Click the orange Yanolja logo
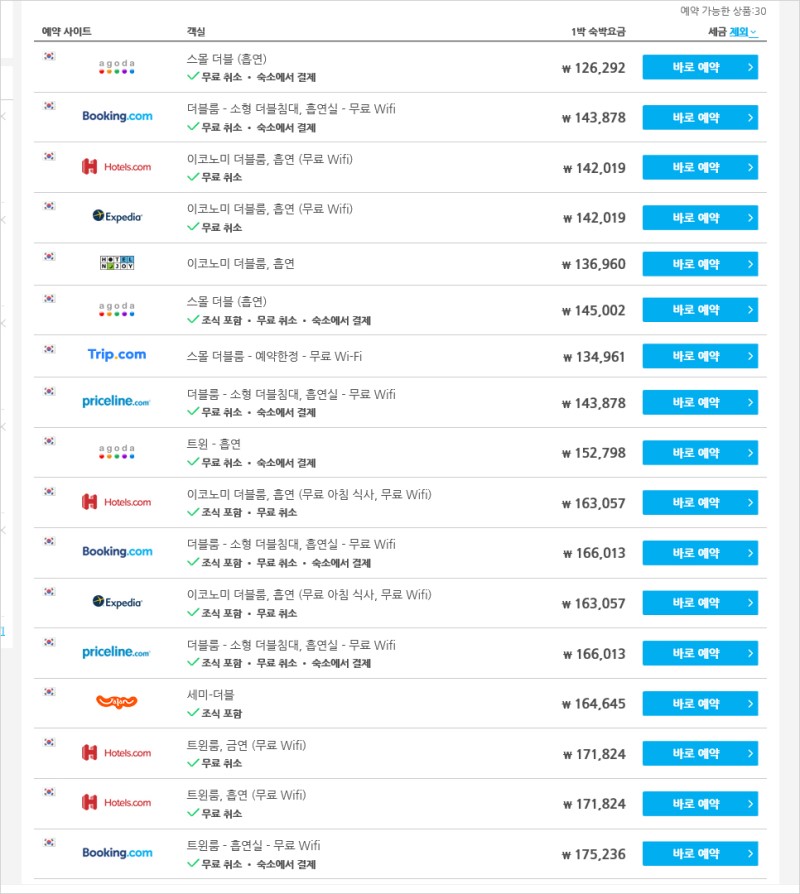The width and height of the screenshot is (800, 894). [117, 701]
